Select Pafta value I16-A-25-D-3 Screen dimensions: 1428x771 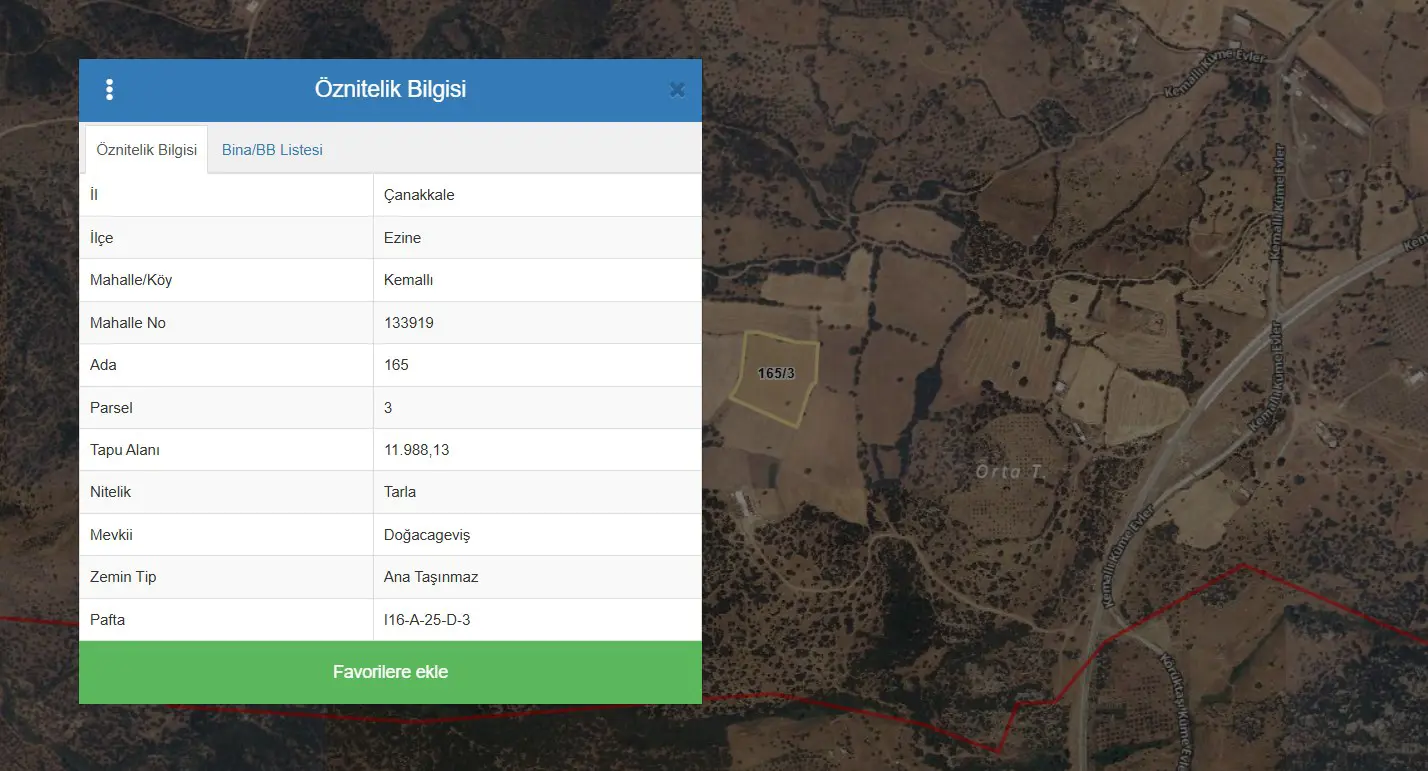pos(427,620)
